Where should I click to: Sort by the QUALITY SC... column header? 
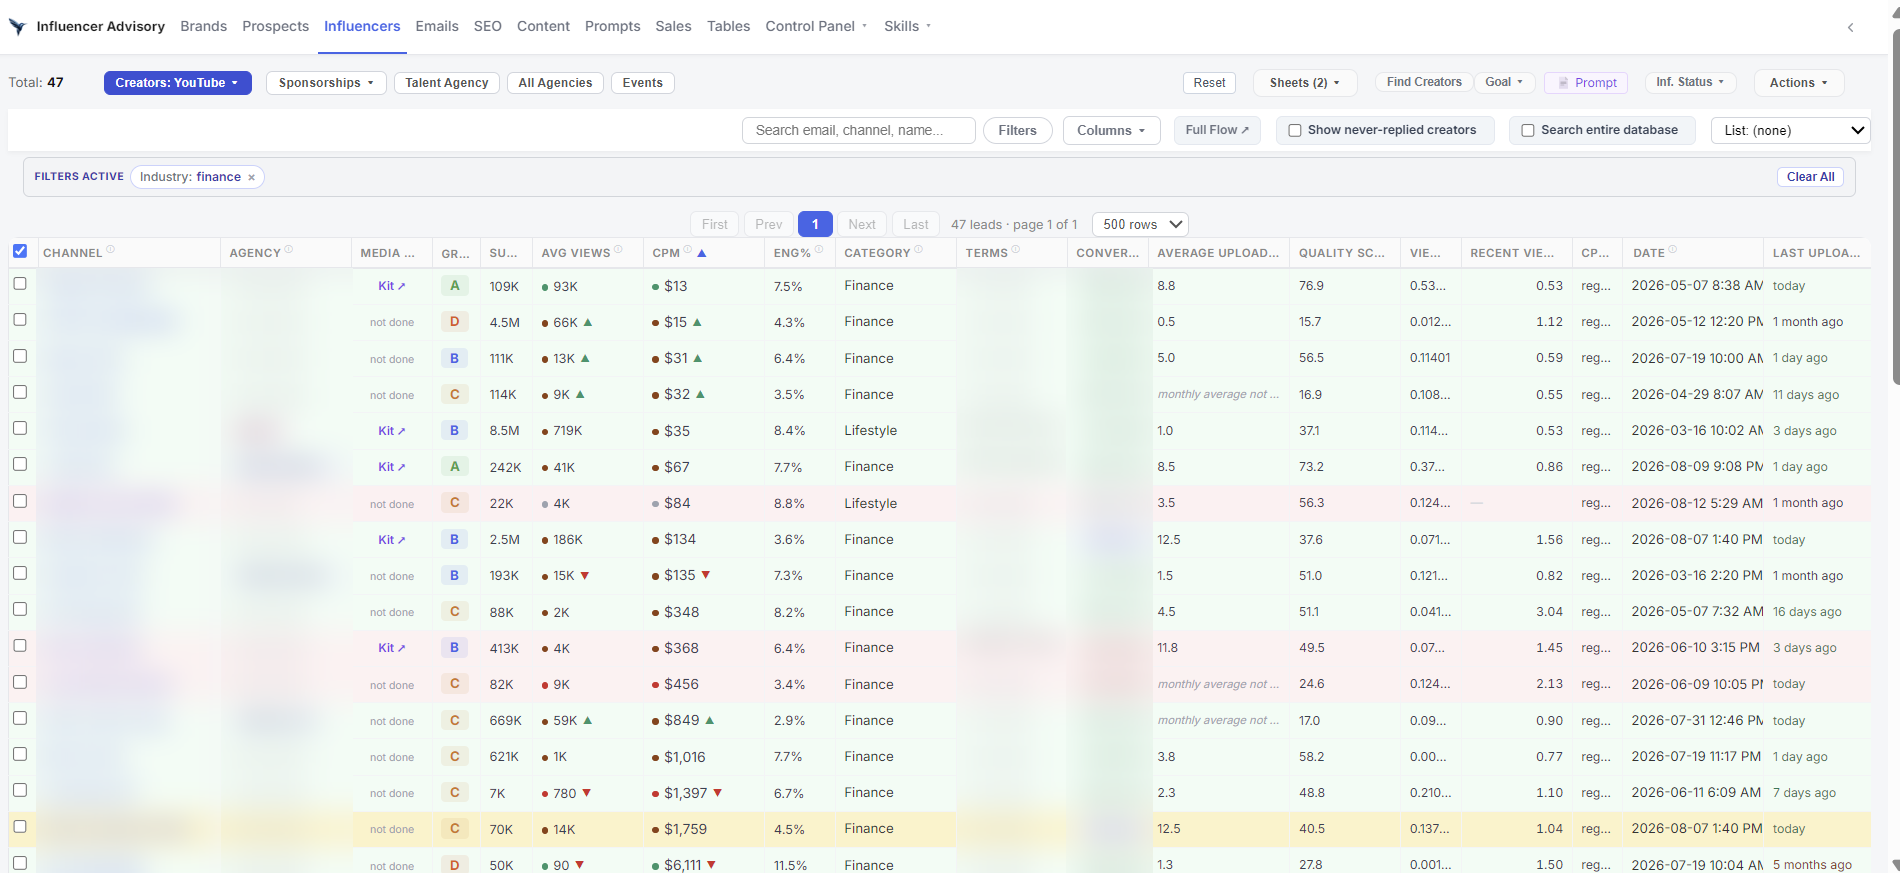(1342, 253)
